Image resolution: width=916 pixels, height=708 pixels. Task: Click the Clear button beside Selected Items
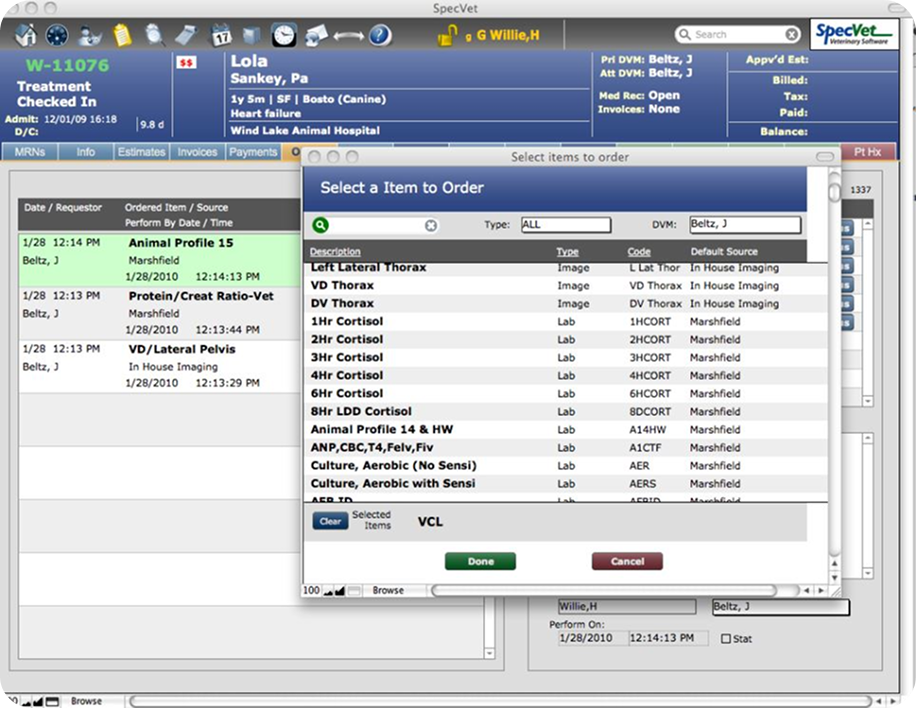[330, 521]
